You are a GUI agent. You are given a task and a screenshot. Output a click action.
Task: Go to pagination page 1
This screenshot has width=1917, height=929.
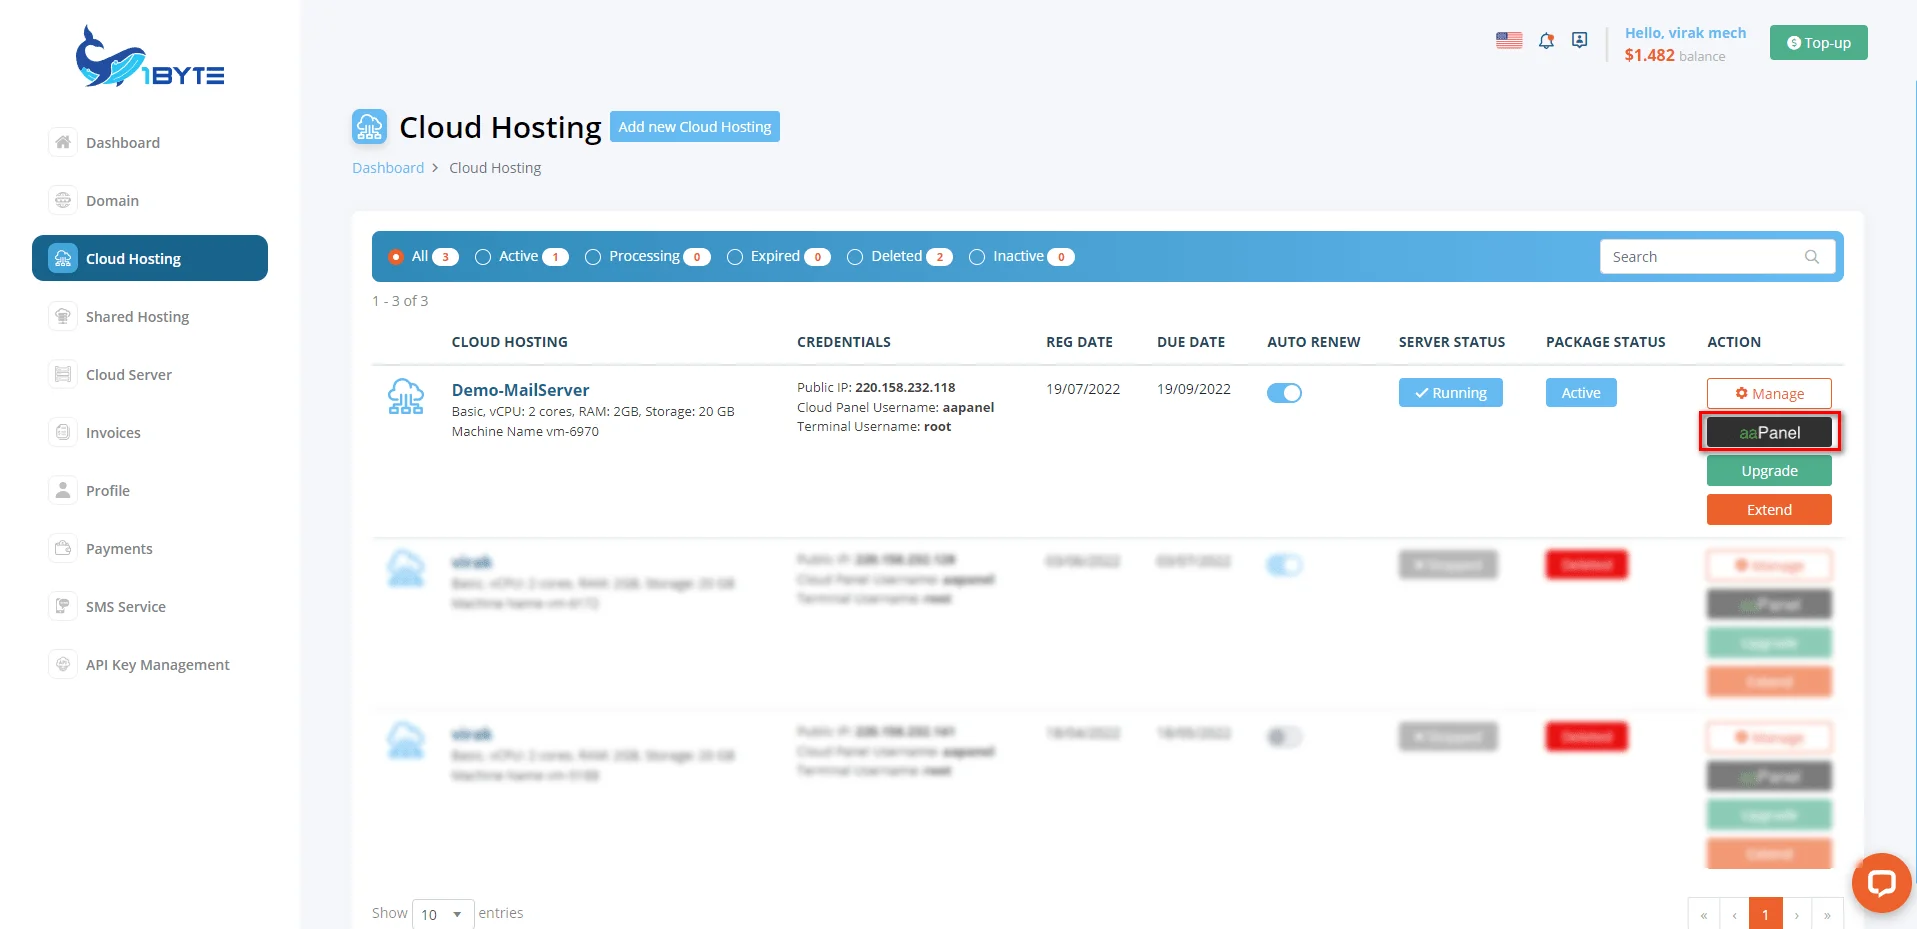tap(1765, 914)
